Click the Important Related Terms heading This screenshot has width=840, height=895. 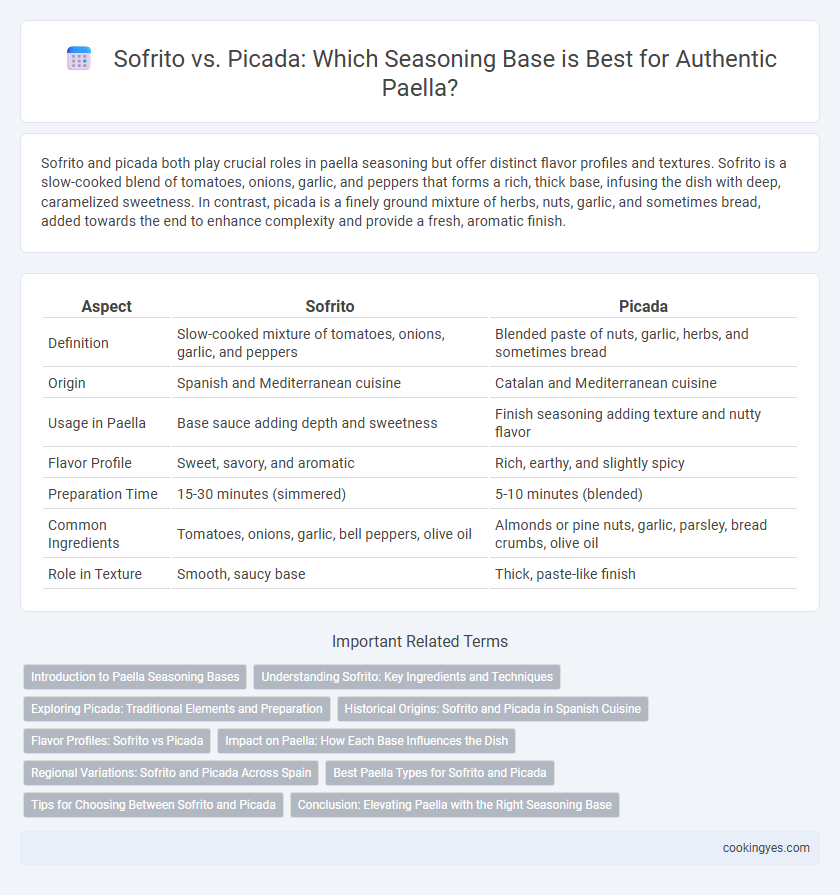coord(420,641)
